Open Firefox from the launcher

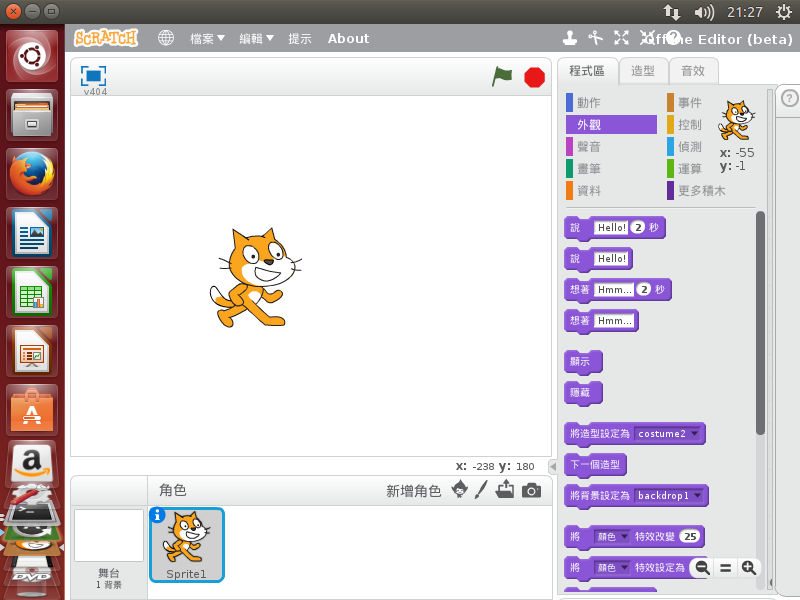[32, 173]
